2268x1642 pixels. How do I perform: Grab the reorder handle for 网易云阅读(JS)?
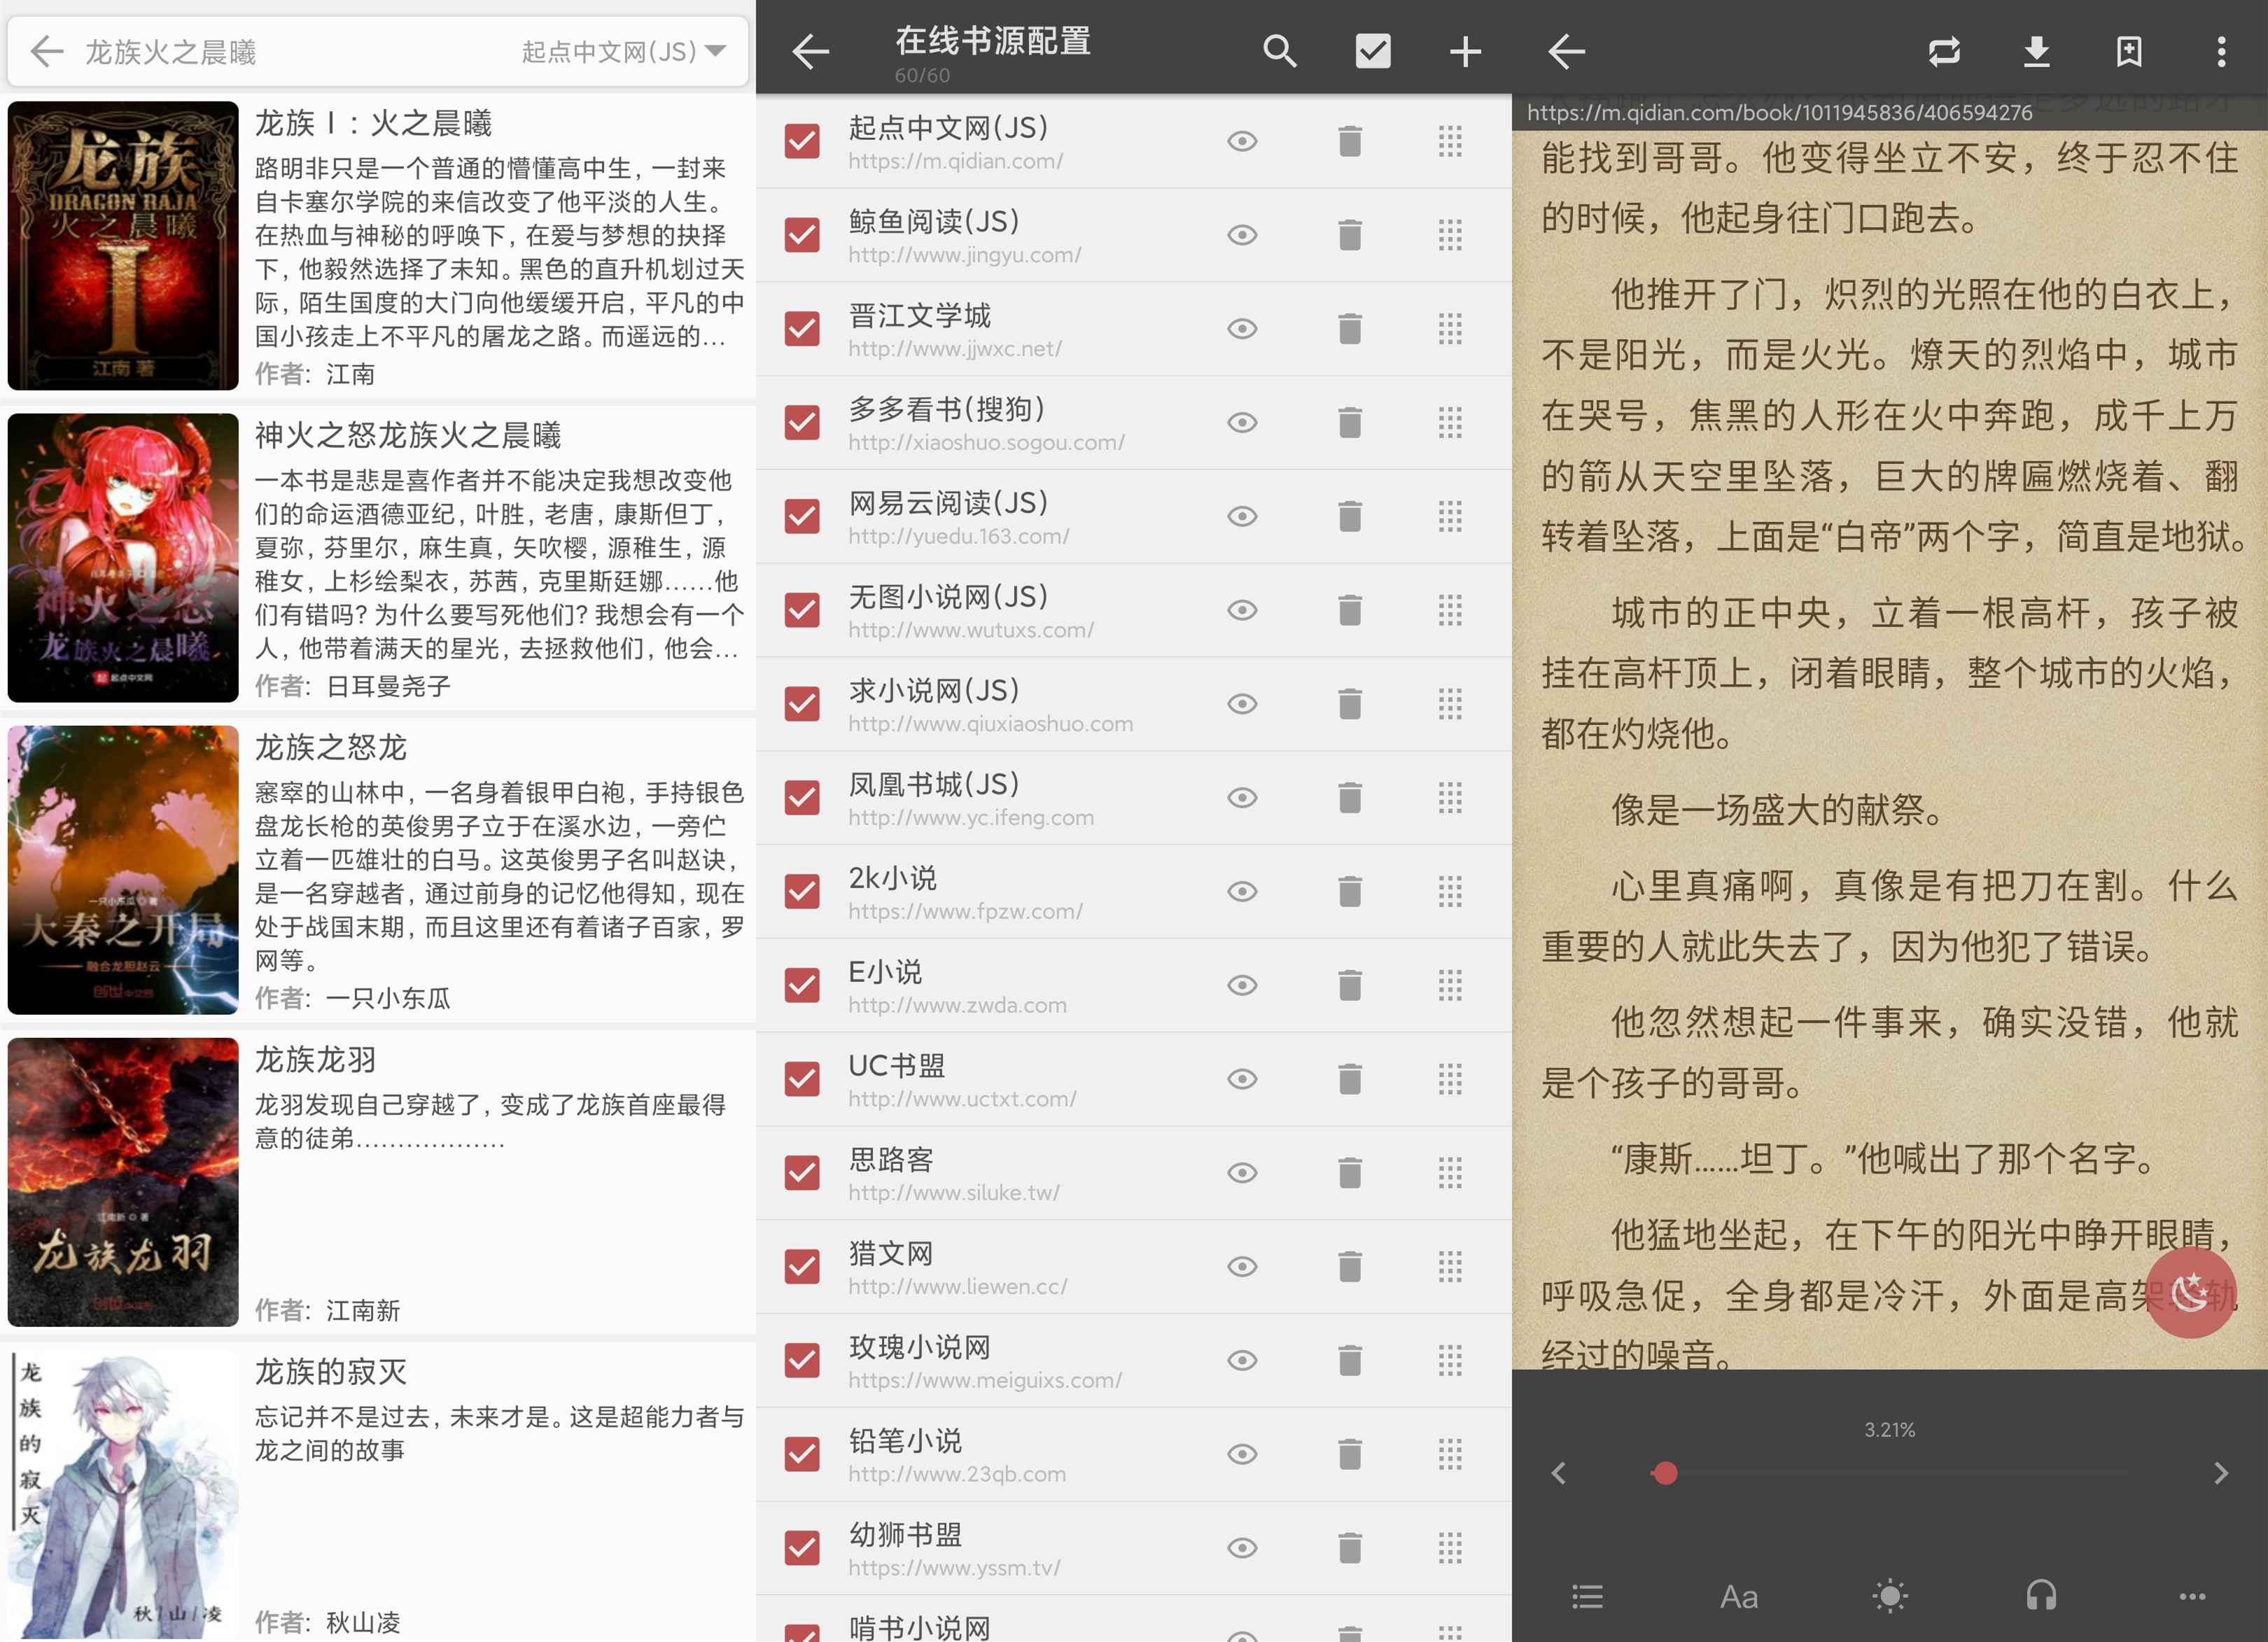click(1450, 516)
